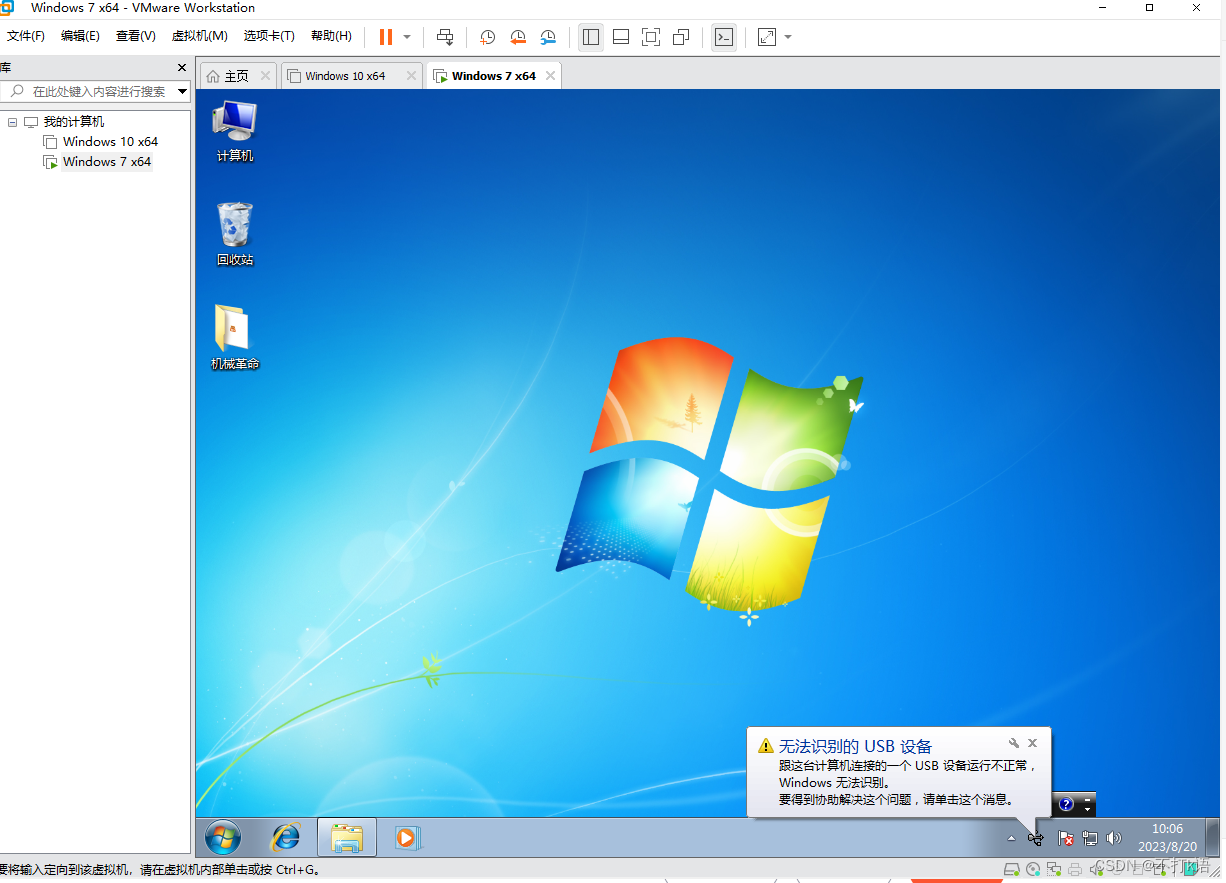Open the 选项卡(T) menu

click(269, 36)
